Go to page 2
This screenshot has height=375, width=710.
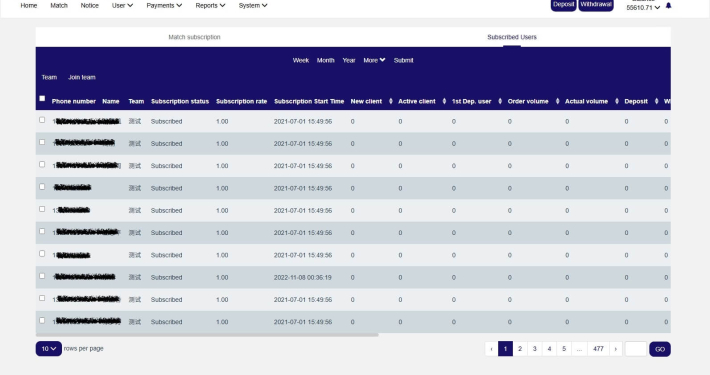click(520, 349)
